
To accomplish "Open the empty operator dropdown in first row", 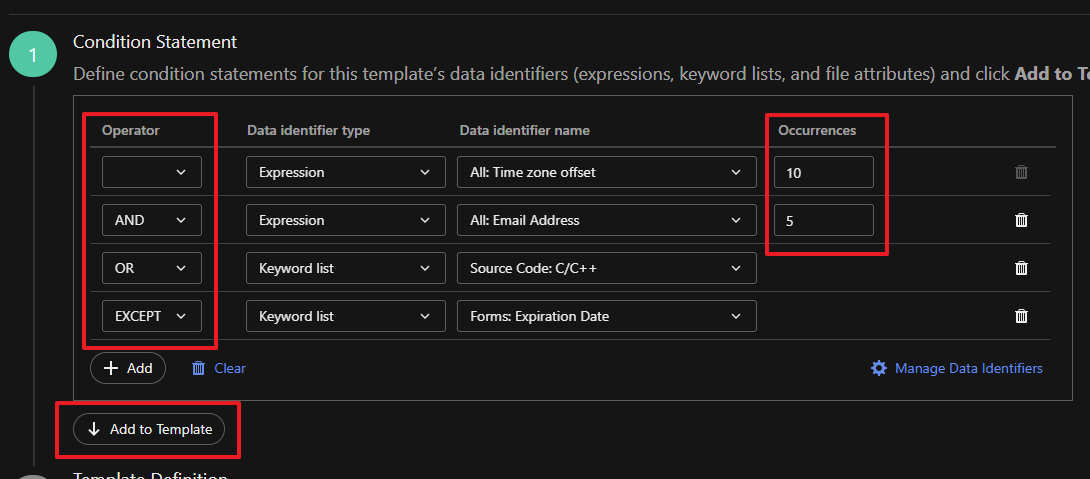I will (x=152, y=172).
